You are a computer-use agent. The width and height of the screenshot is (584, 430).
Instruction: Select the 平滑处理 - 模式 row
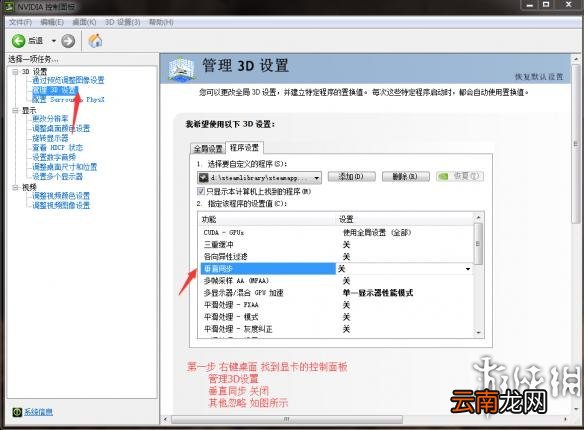pyautogui.click(x=337, y=317)
